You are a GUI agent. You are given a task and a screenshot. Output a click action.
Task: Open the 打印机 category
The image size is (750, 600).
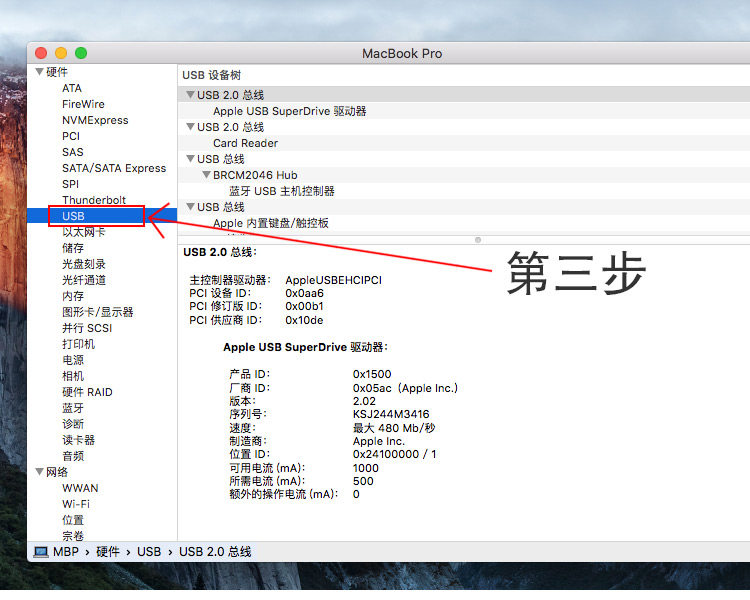78,344
